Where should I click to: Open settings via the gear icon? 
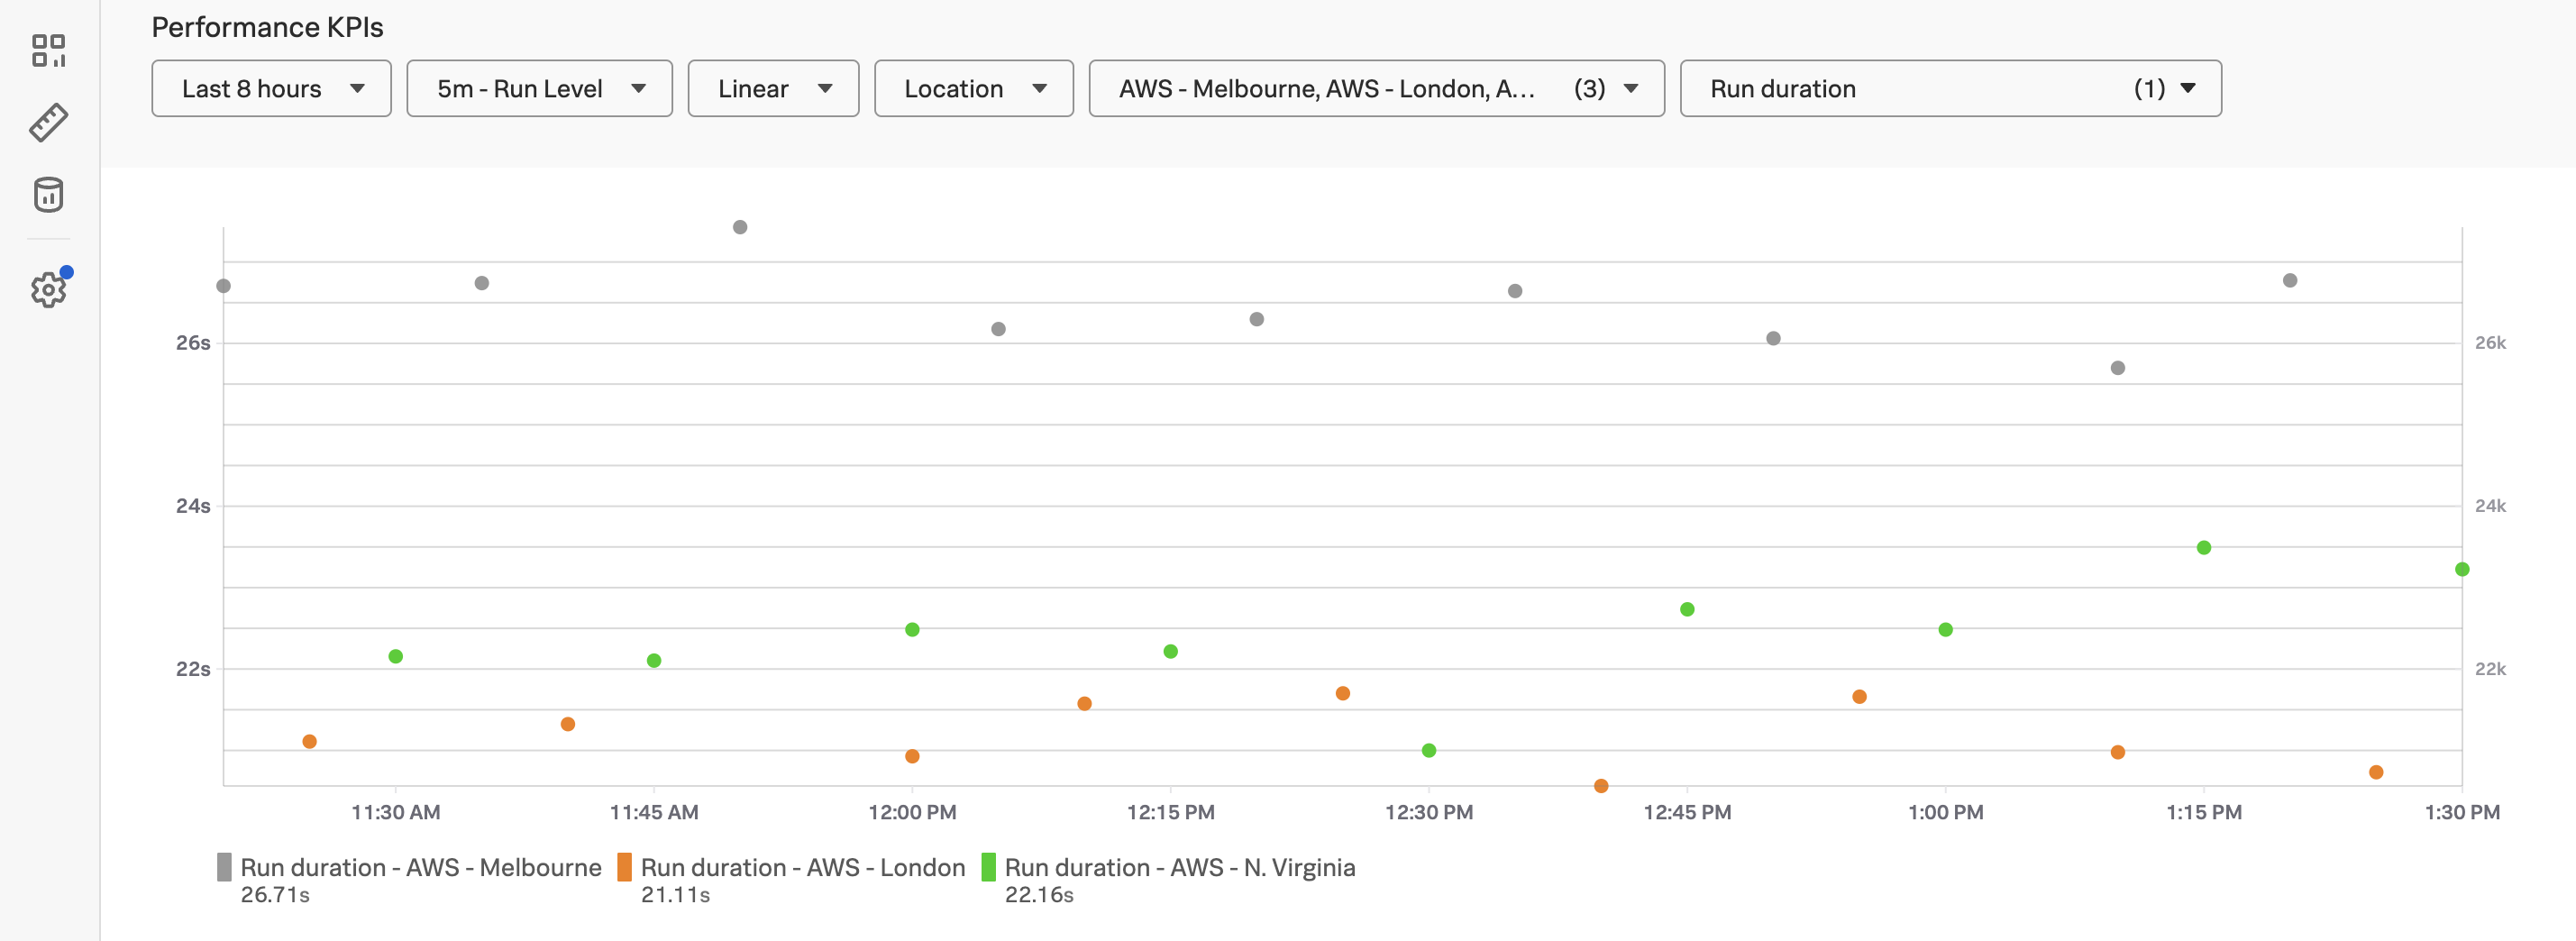(x=48, y=290)
